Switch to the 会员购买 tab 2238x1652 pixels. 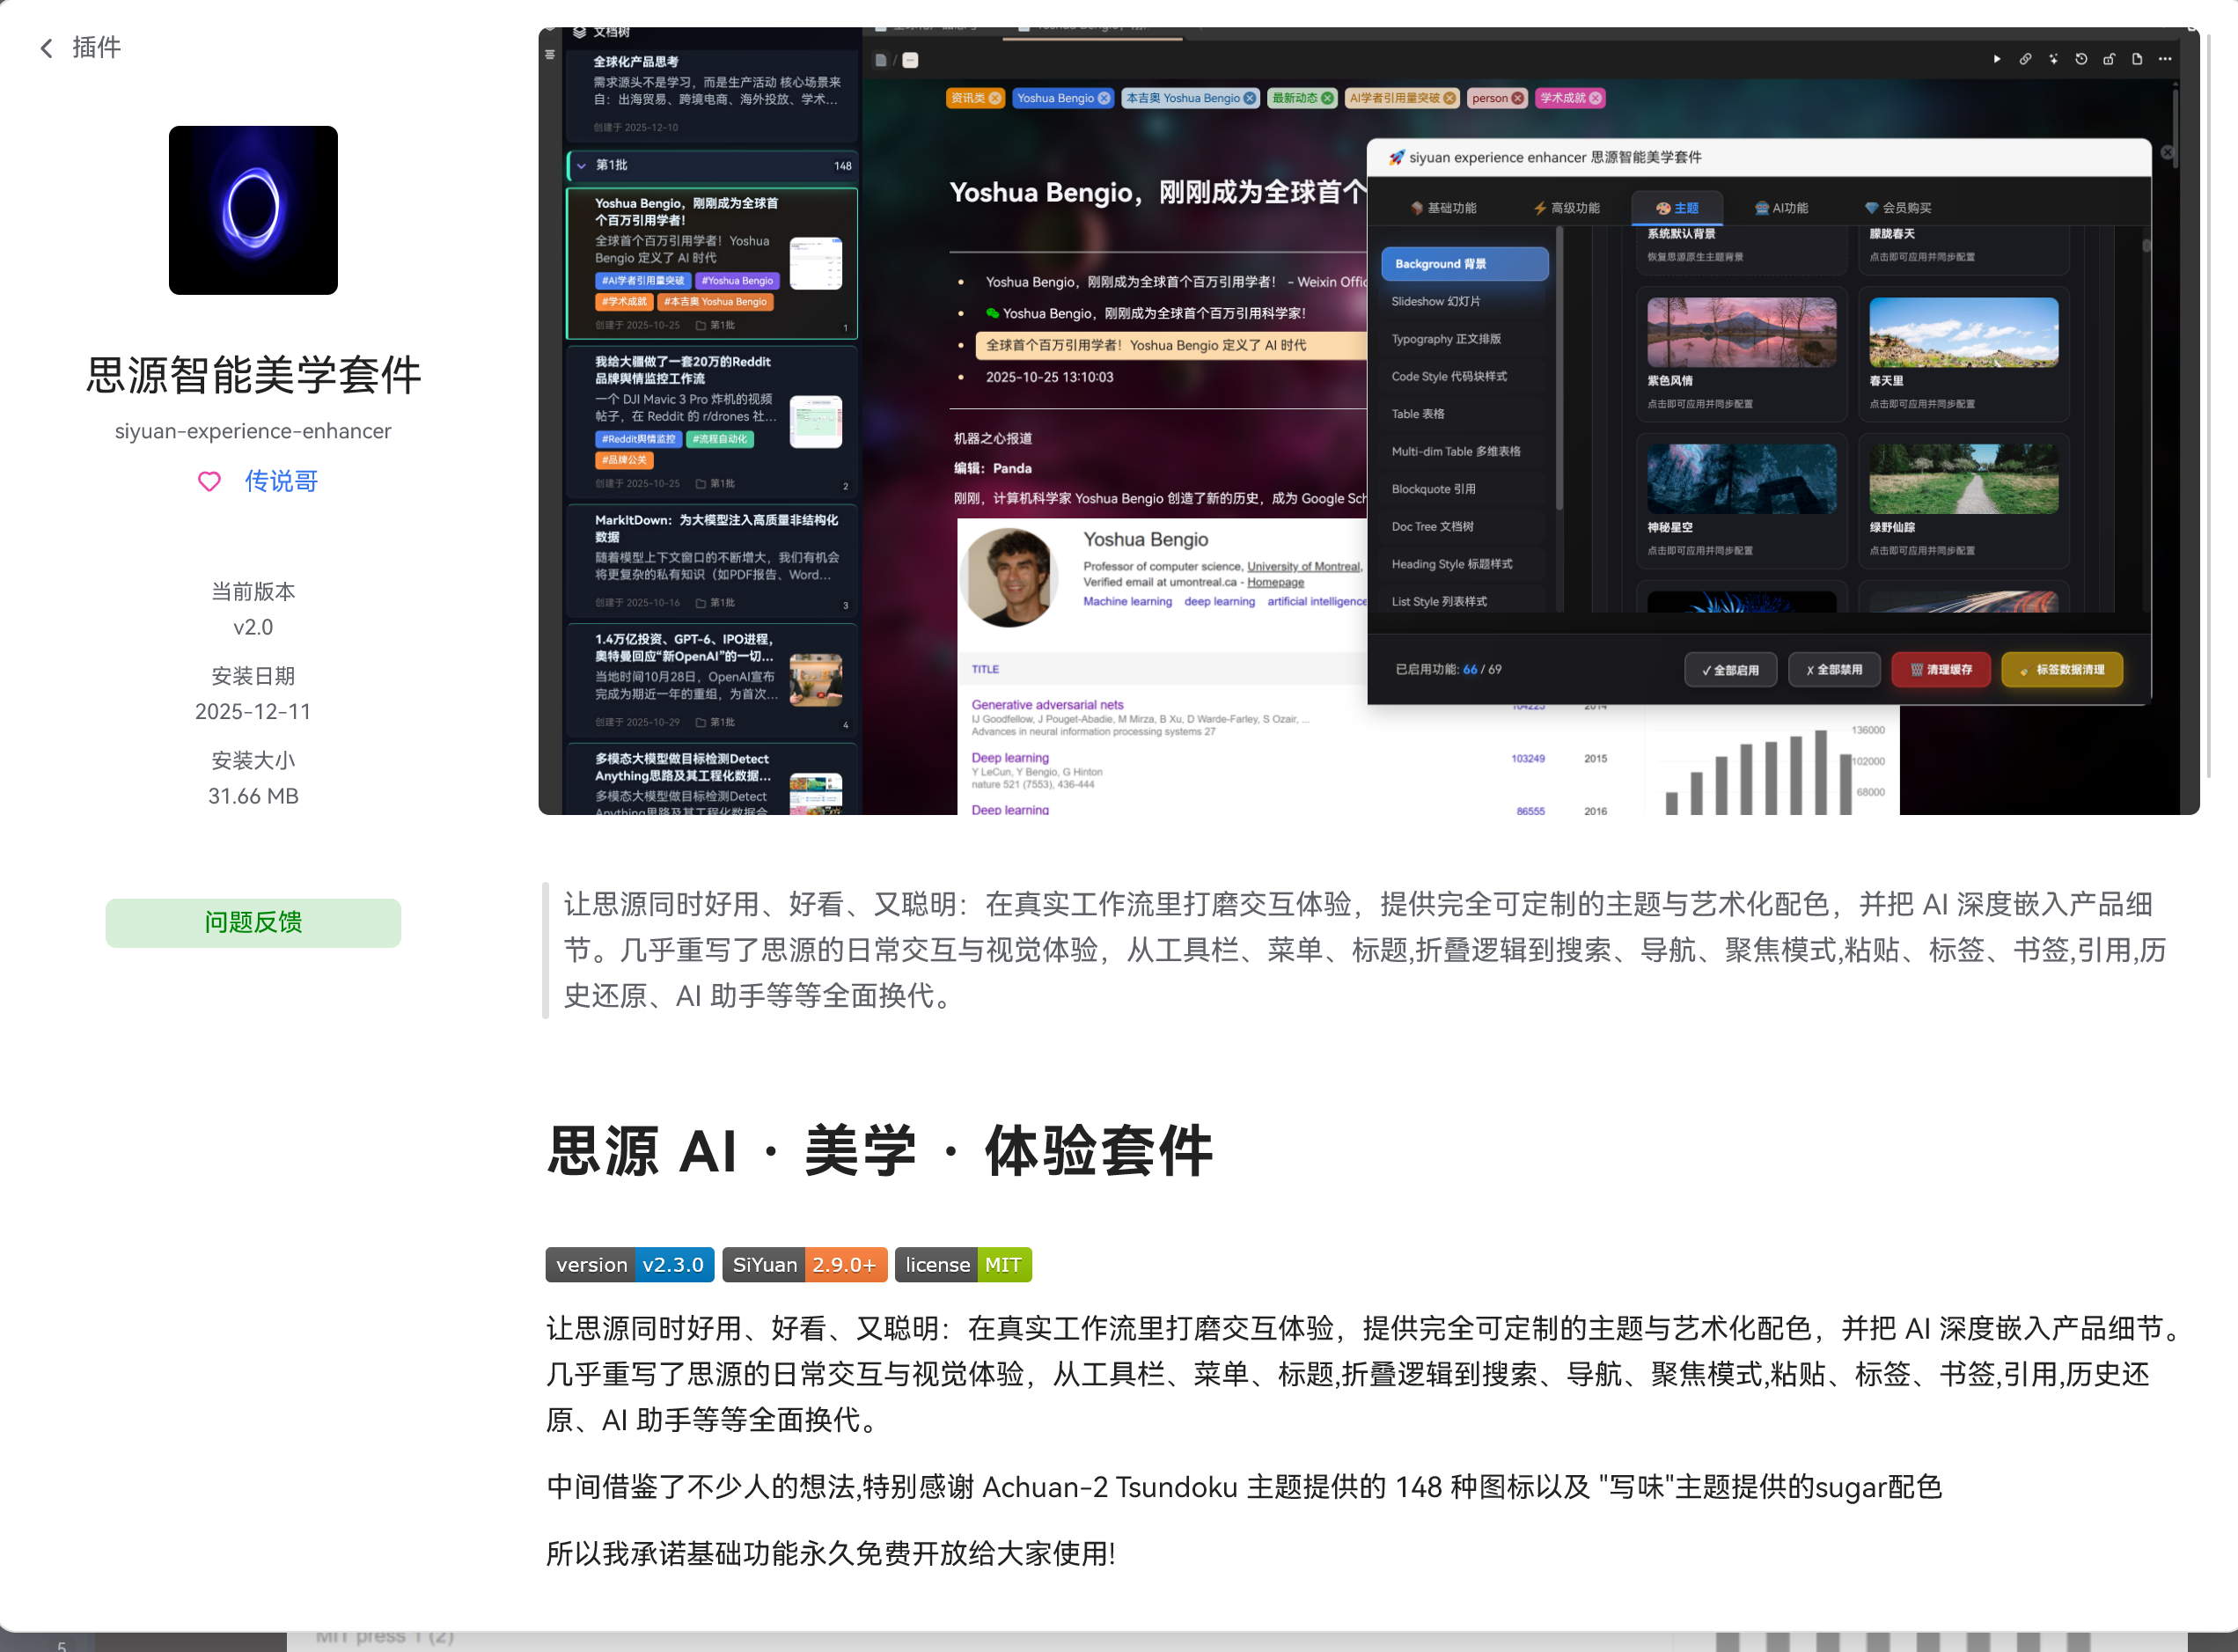[1899, 207]
